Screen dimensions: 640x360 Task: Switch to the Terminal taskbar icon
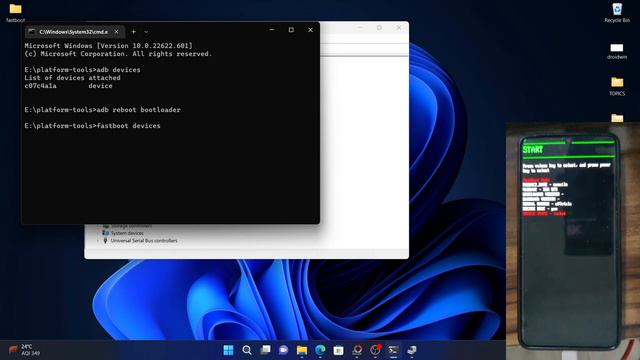click(x=393, y=350)
